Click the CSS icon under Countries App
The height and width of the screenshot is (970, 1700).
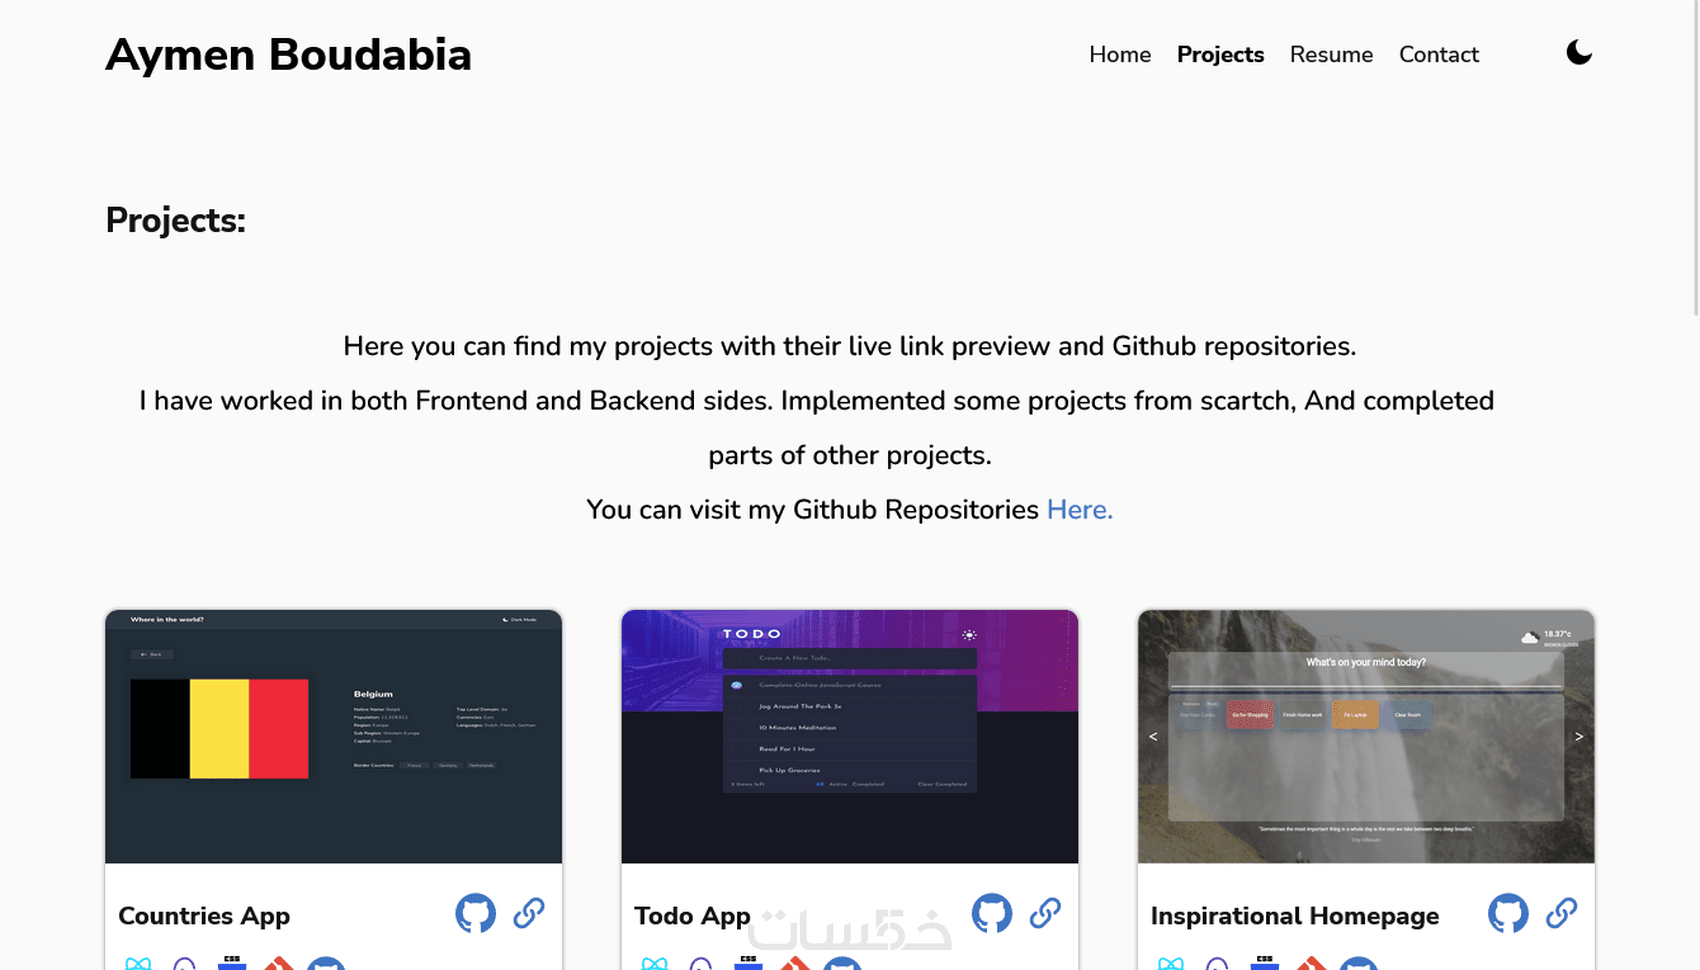tap(232, 963)
